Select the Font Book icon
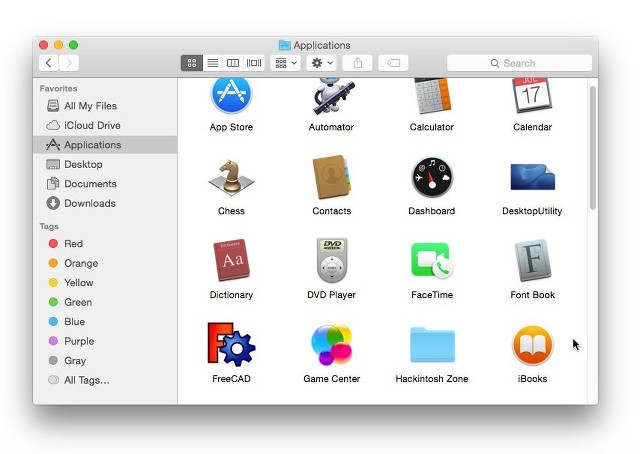The image size is (640, 454). (533, 260)
